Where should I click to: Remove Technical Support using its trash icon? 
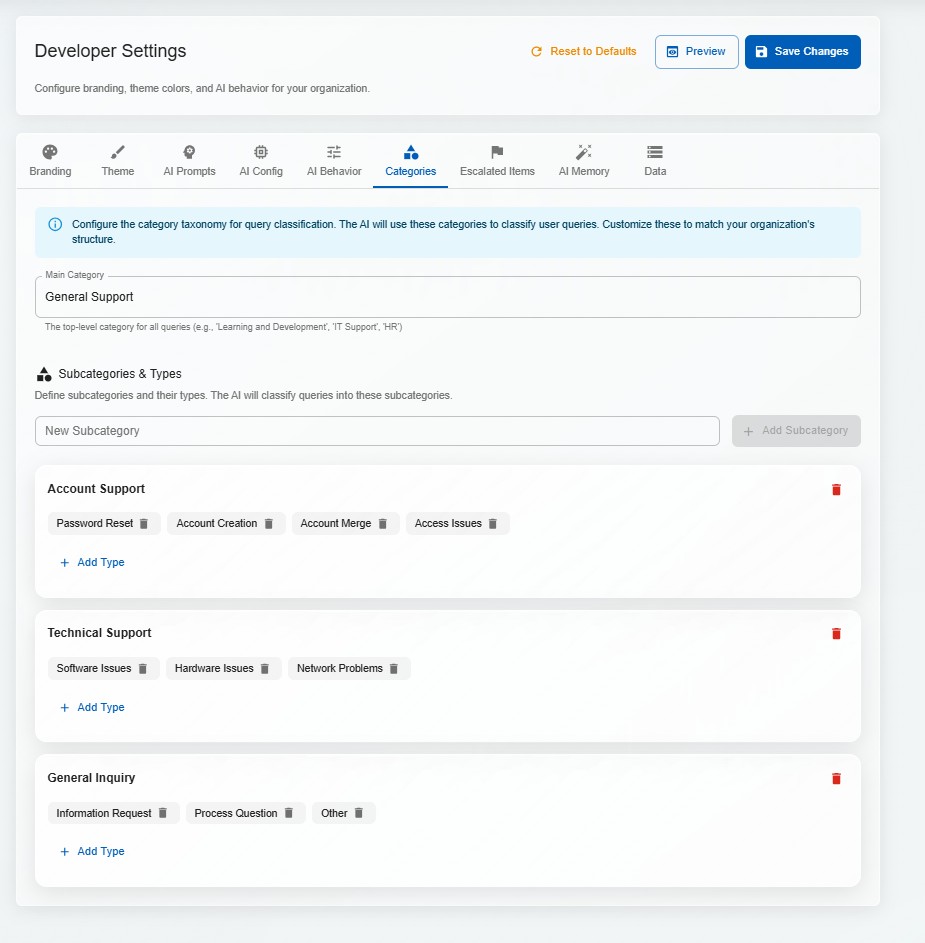tap(836, 633)
